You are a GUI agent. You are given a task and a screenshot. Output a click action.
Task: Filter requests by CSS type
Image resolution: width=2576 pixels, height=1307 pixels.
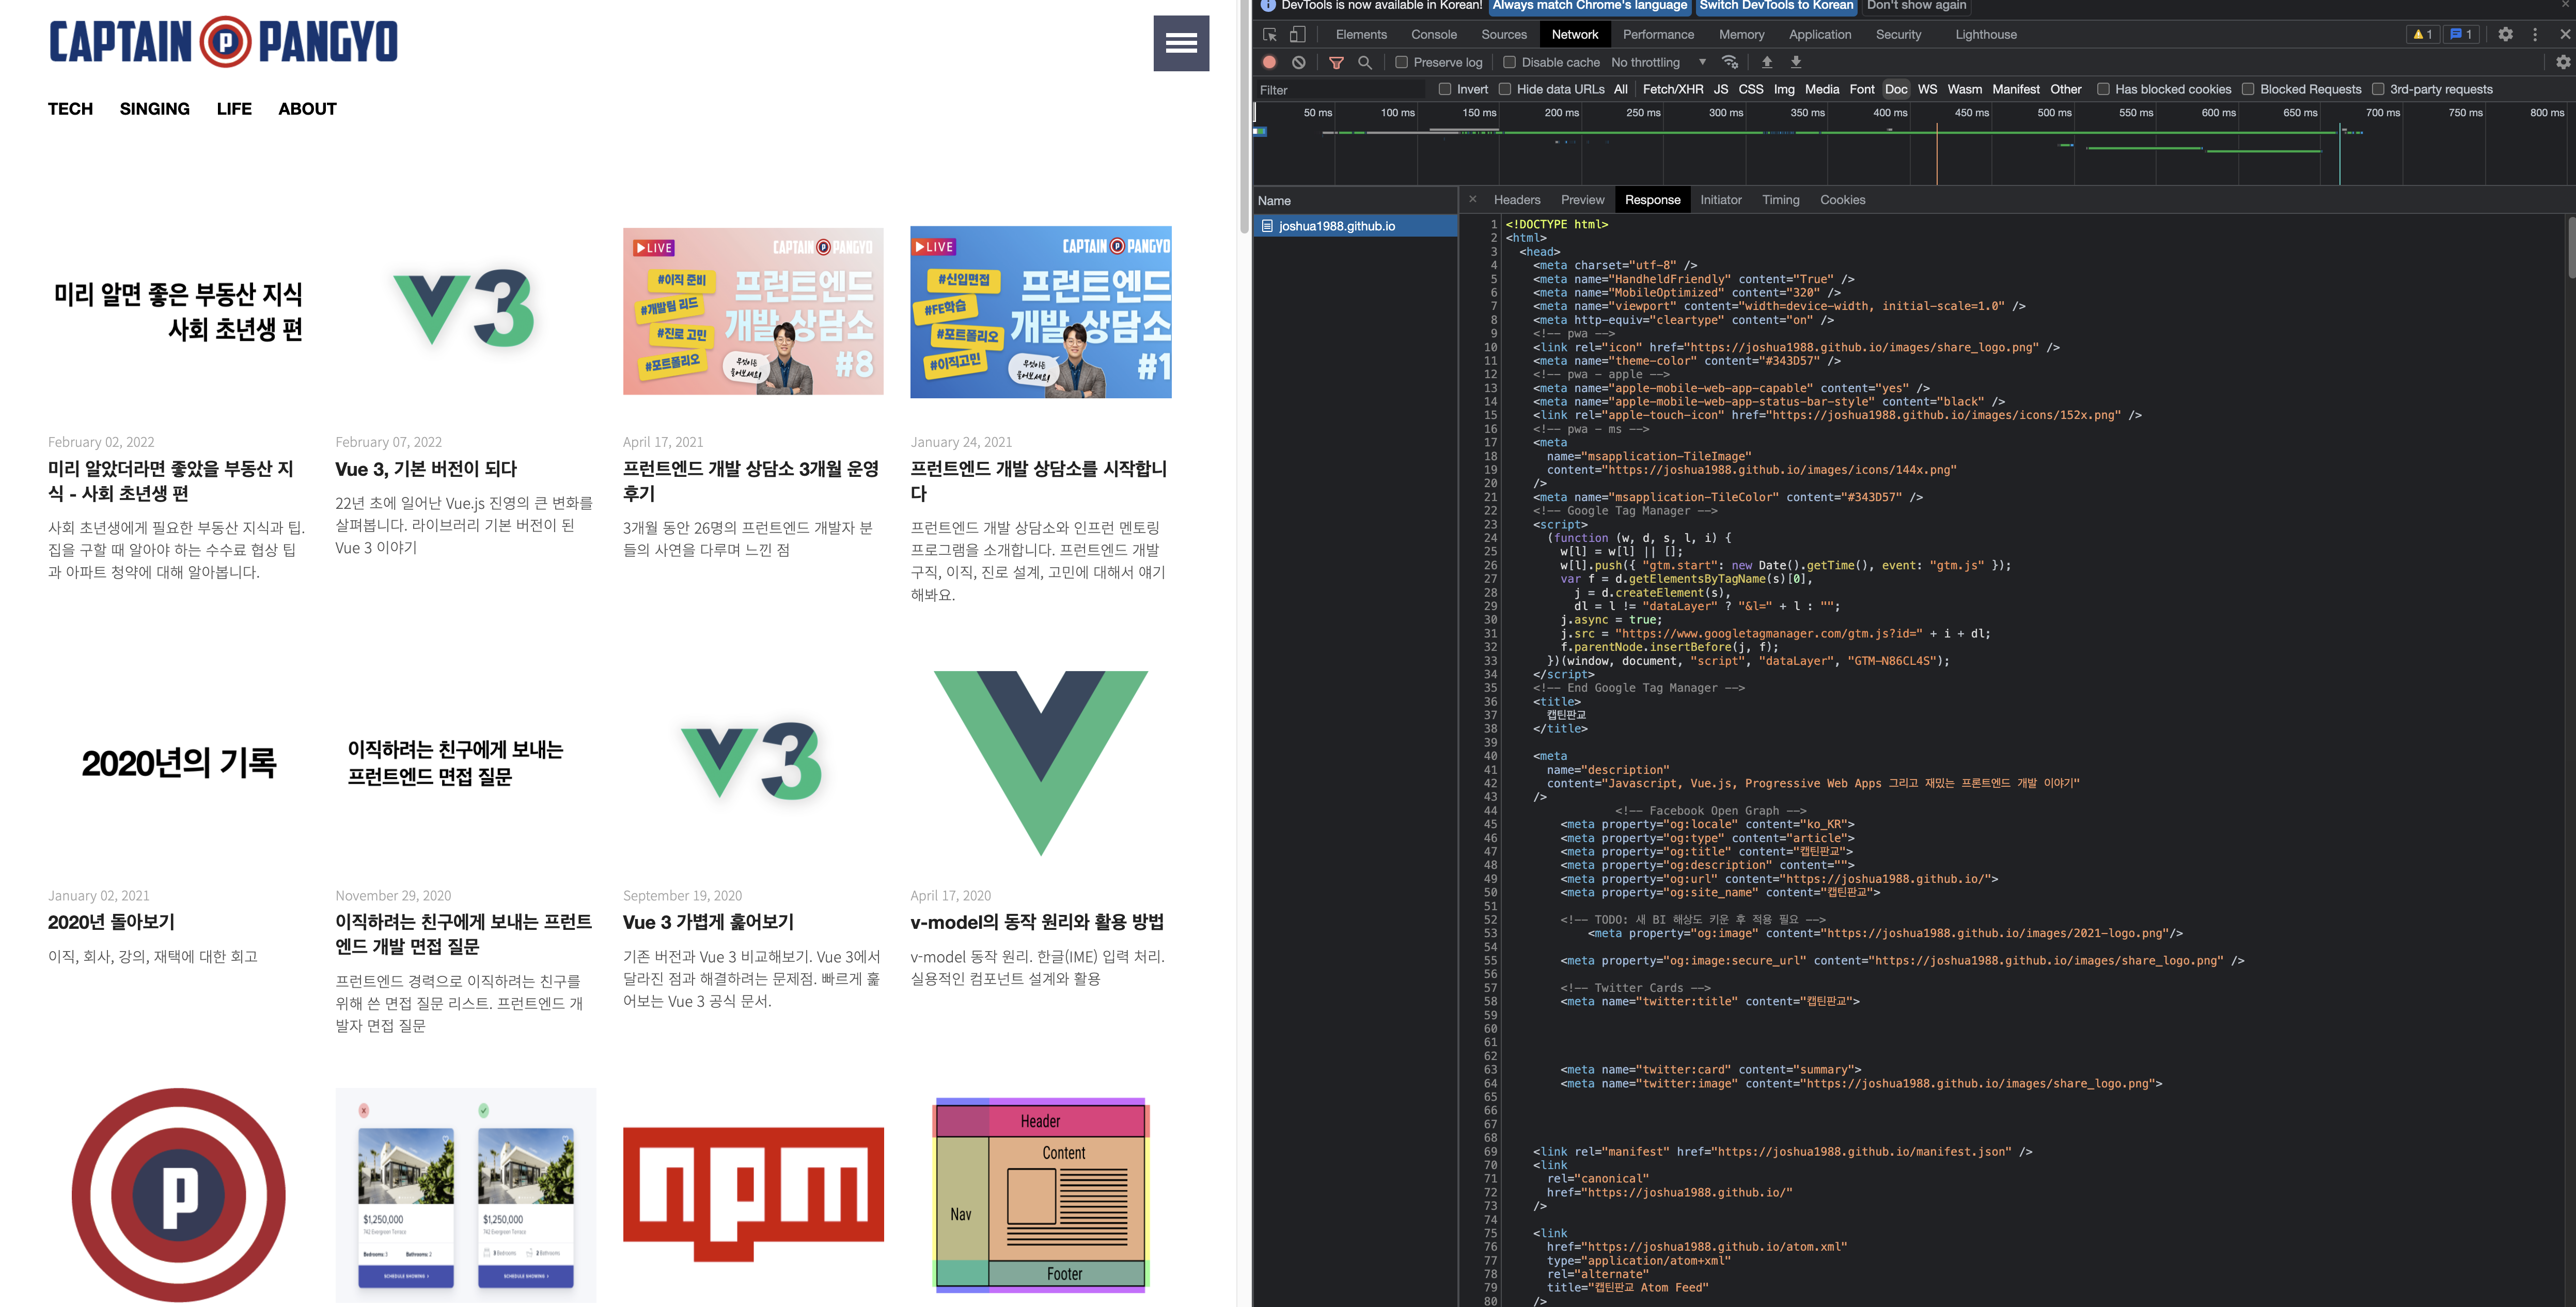click(1750, 89)
